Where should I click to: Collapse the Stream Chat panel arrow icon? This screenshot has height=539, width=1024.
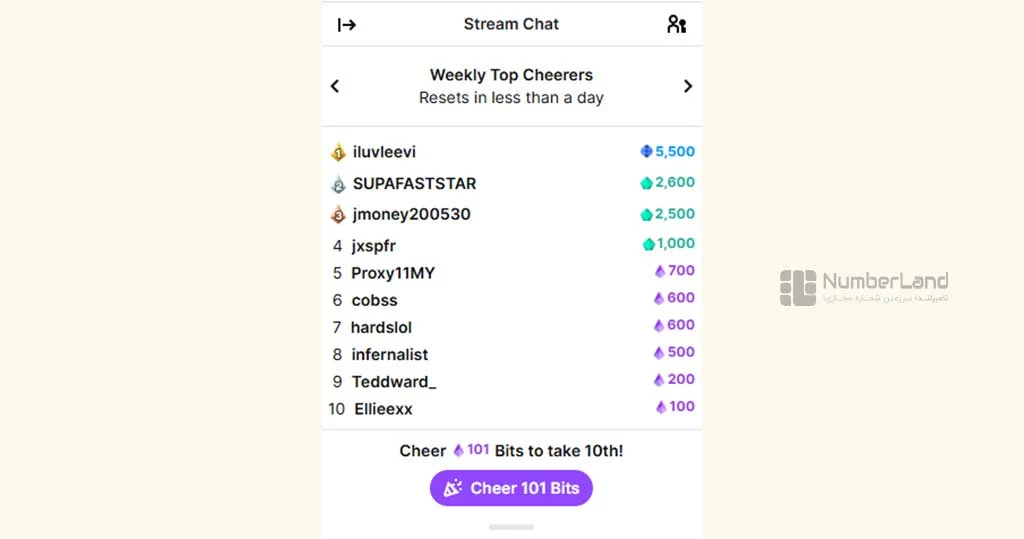point(347,25)
